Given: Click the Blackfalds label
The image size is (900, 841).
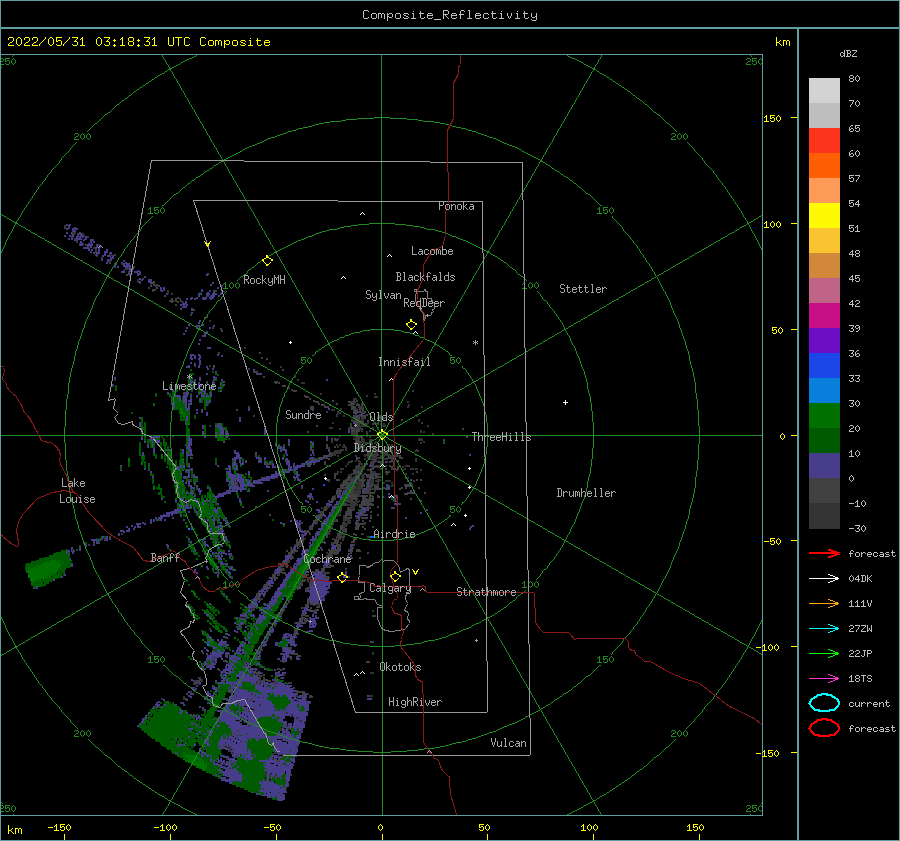Looking at the screenshot, I should (425, 277).
